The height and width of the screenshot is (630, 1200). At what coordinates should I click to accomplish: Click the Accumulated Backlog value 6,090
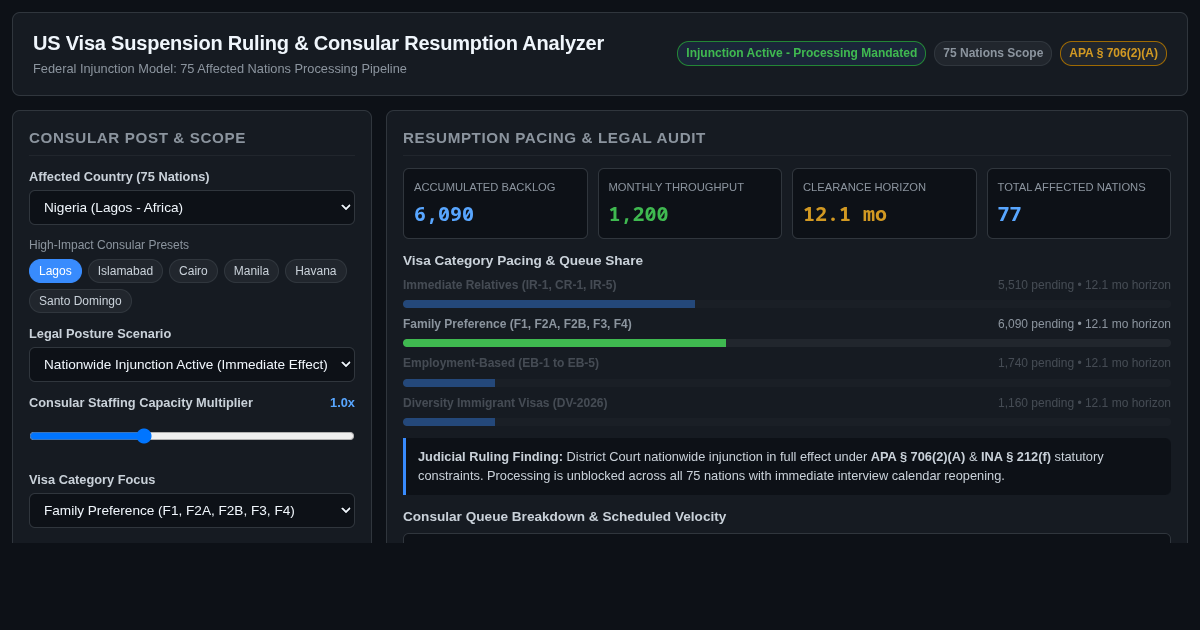coord(444,214)
